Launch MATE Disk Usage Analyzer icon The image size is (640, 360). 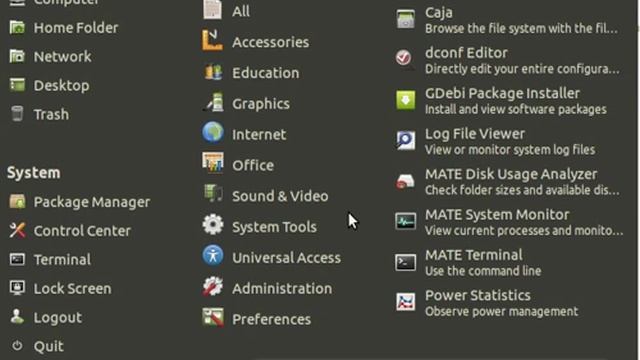click(405, 181)
